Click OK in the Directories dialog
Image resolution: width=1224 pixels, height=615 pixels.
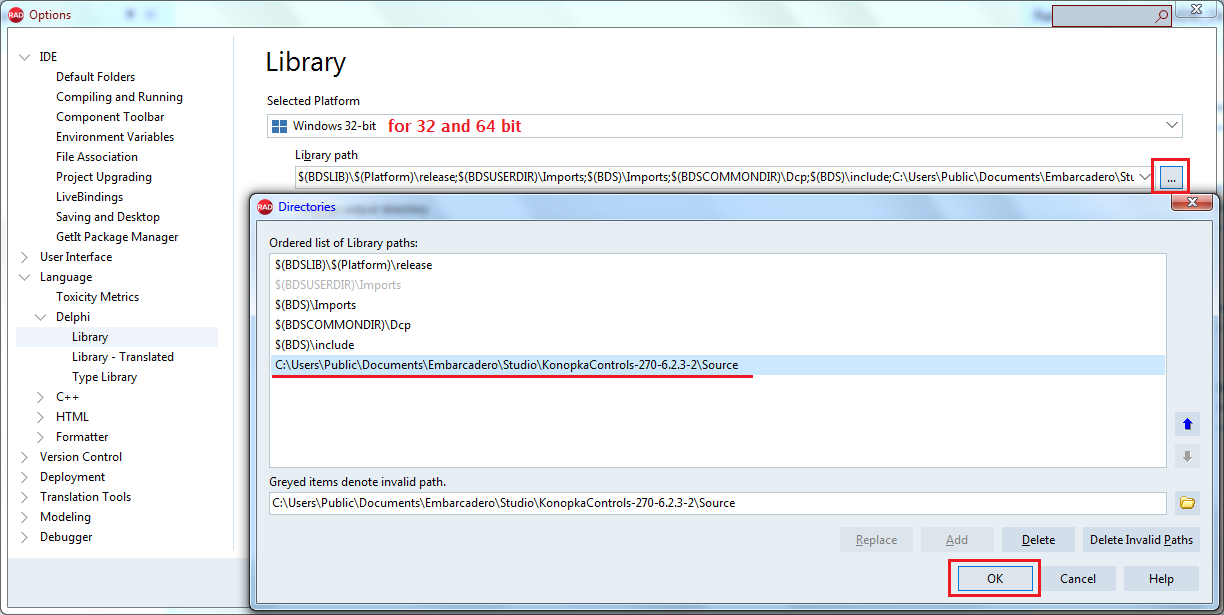(x=994, y=578)
